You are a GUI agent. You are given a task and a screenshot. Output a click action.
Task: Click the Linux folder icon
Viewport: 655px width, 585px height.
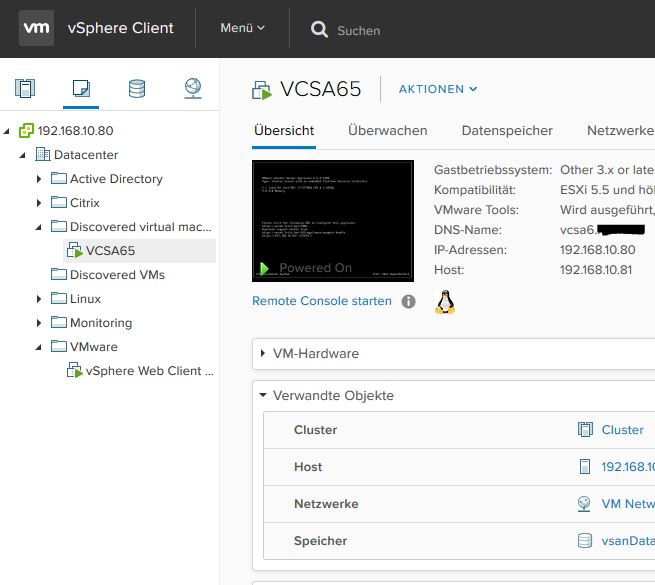(58, 298)
